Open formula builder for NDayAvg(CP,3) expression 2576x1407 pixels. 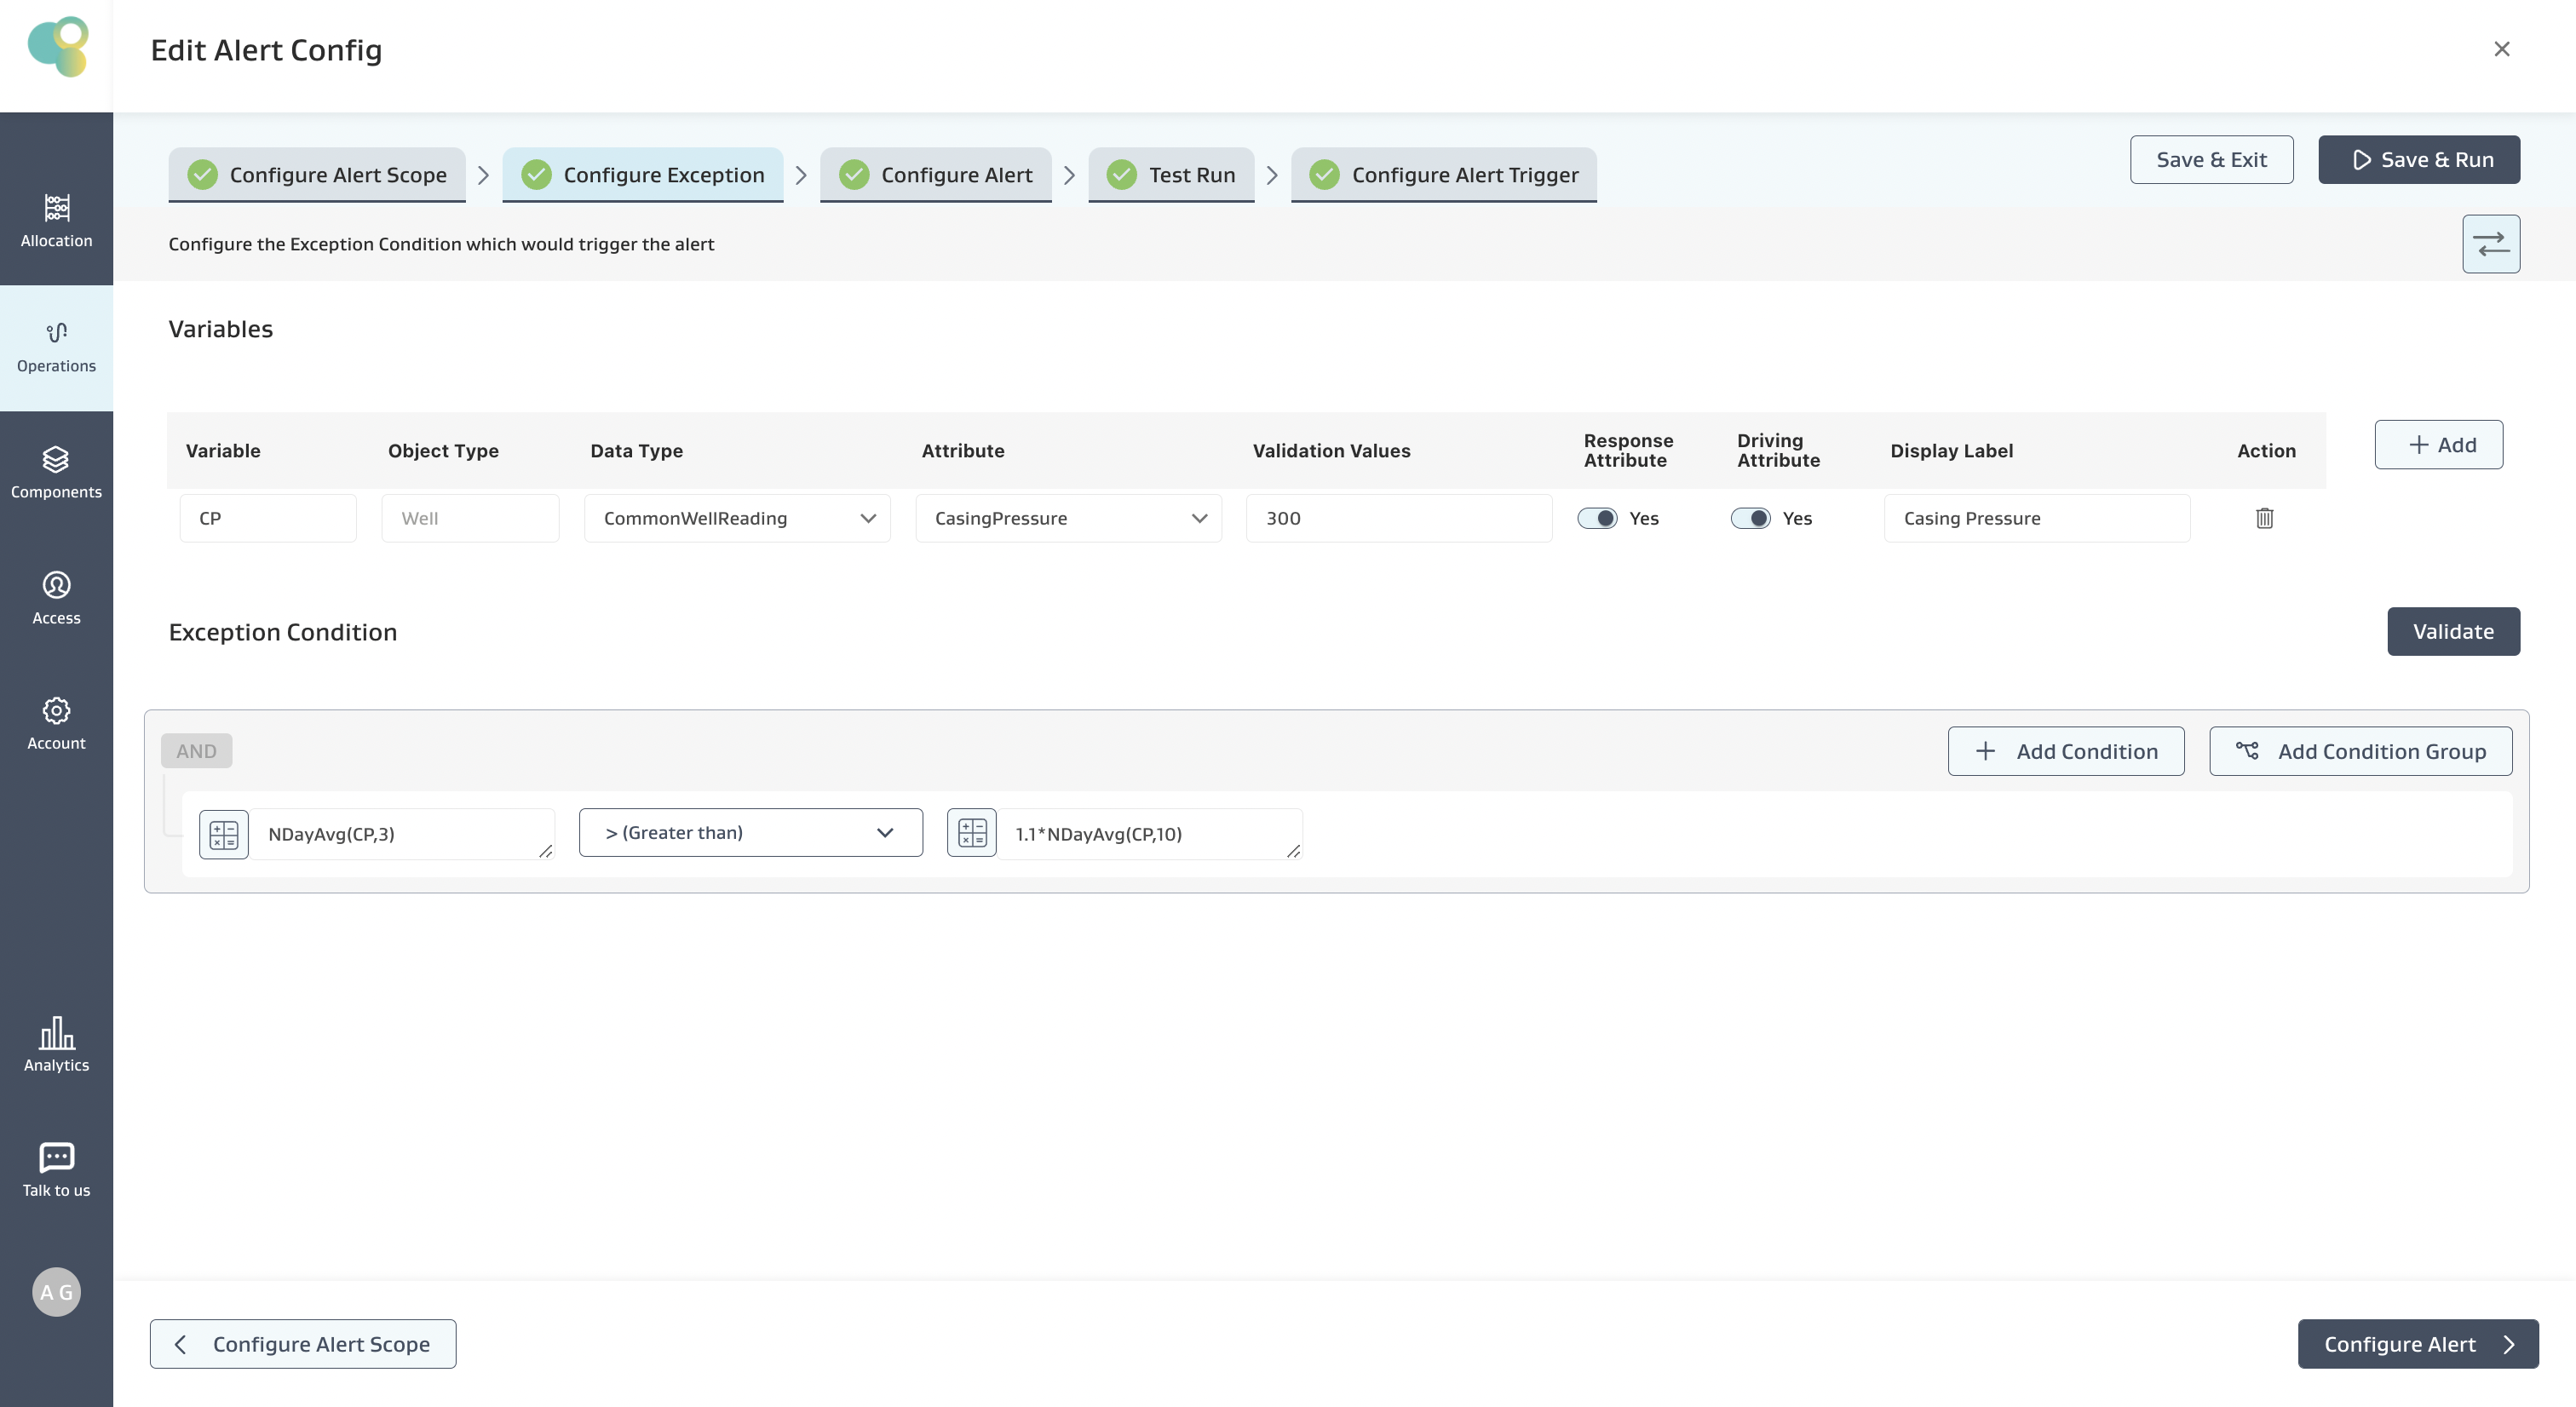coord(224,834)
